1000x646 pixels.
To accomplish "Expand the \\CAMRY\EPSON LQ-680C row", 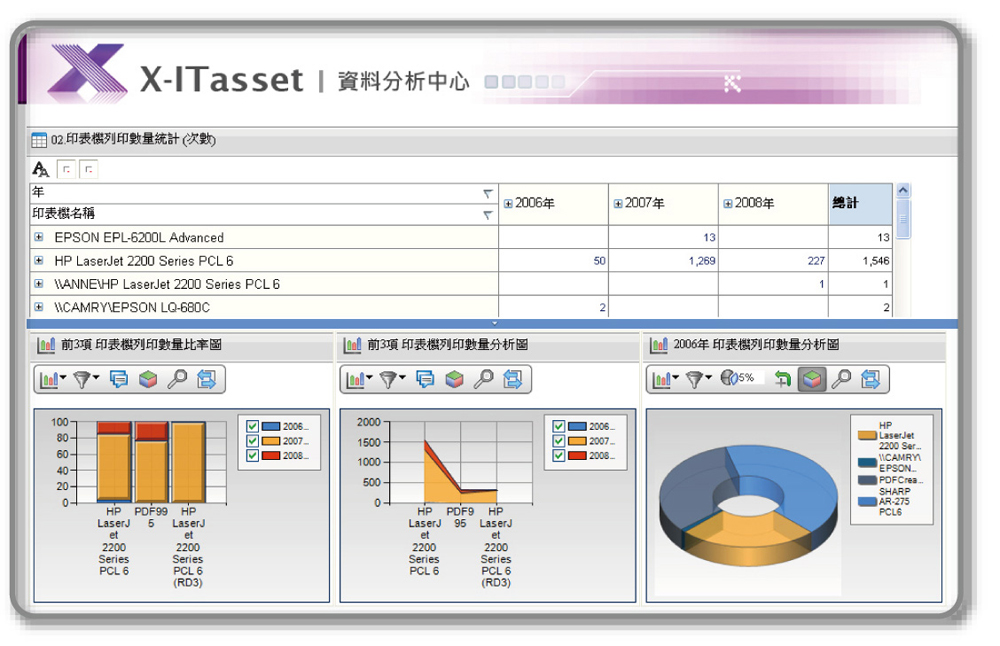I will 39,307.
